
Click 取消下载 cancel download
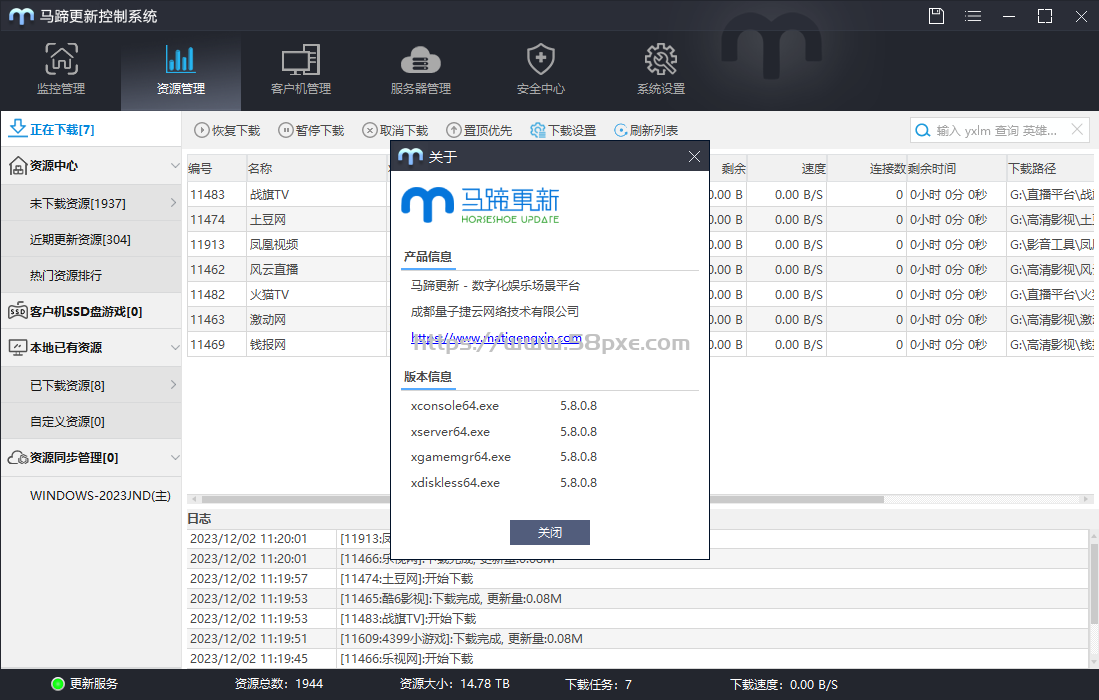pyautogui.click(x=395, y=130)
